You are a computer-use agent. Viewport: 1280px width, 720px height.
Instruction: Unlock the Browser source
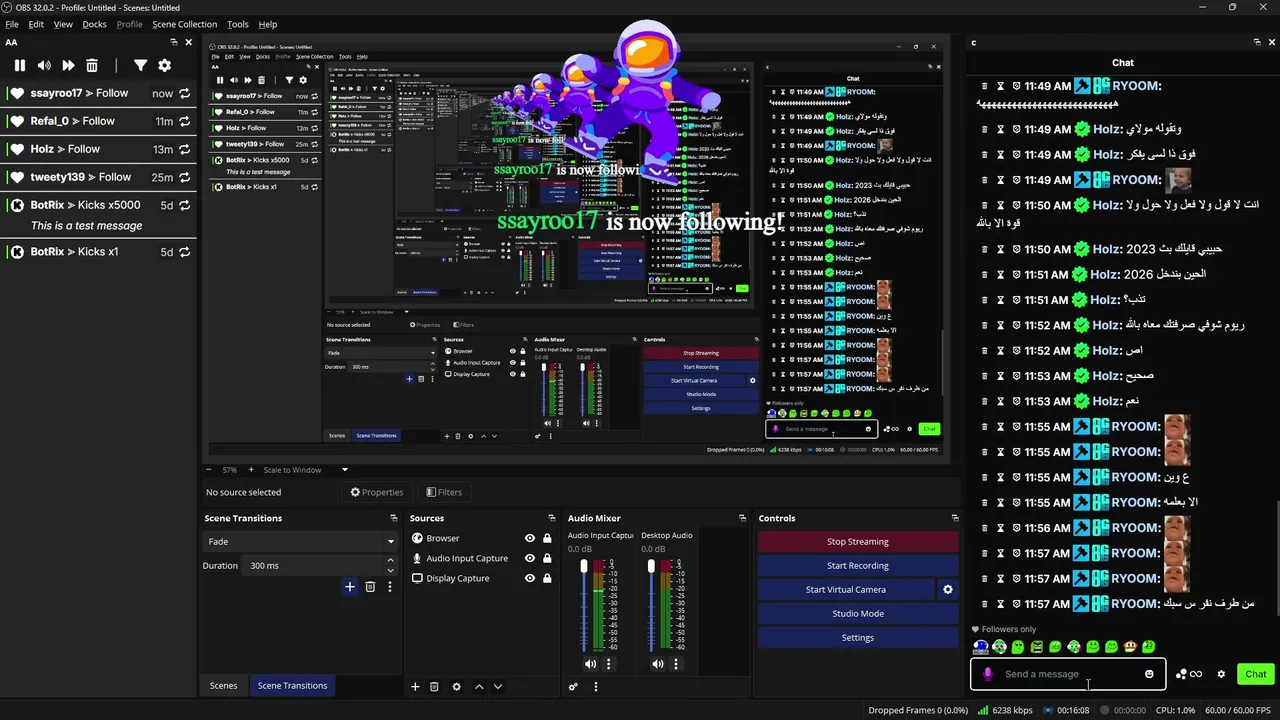tap(547, 538)
